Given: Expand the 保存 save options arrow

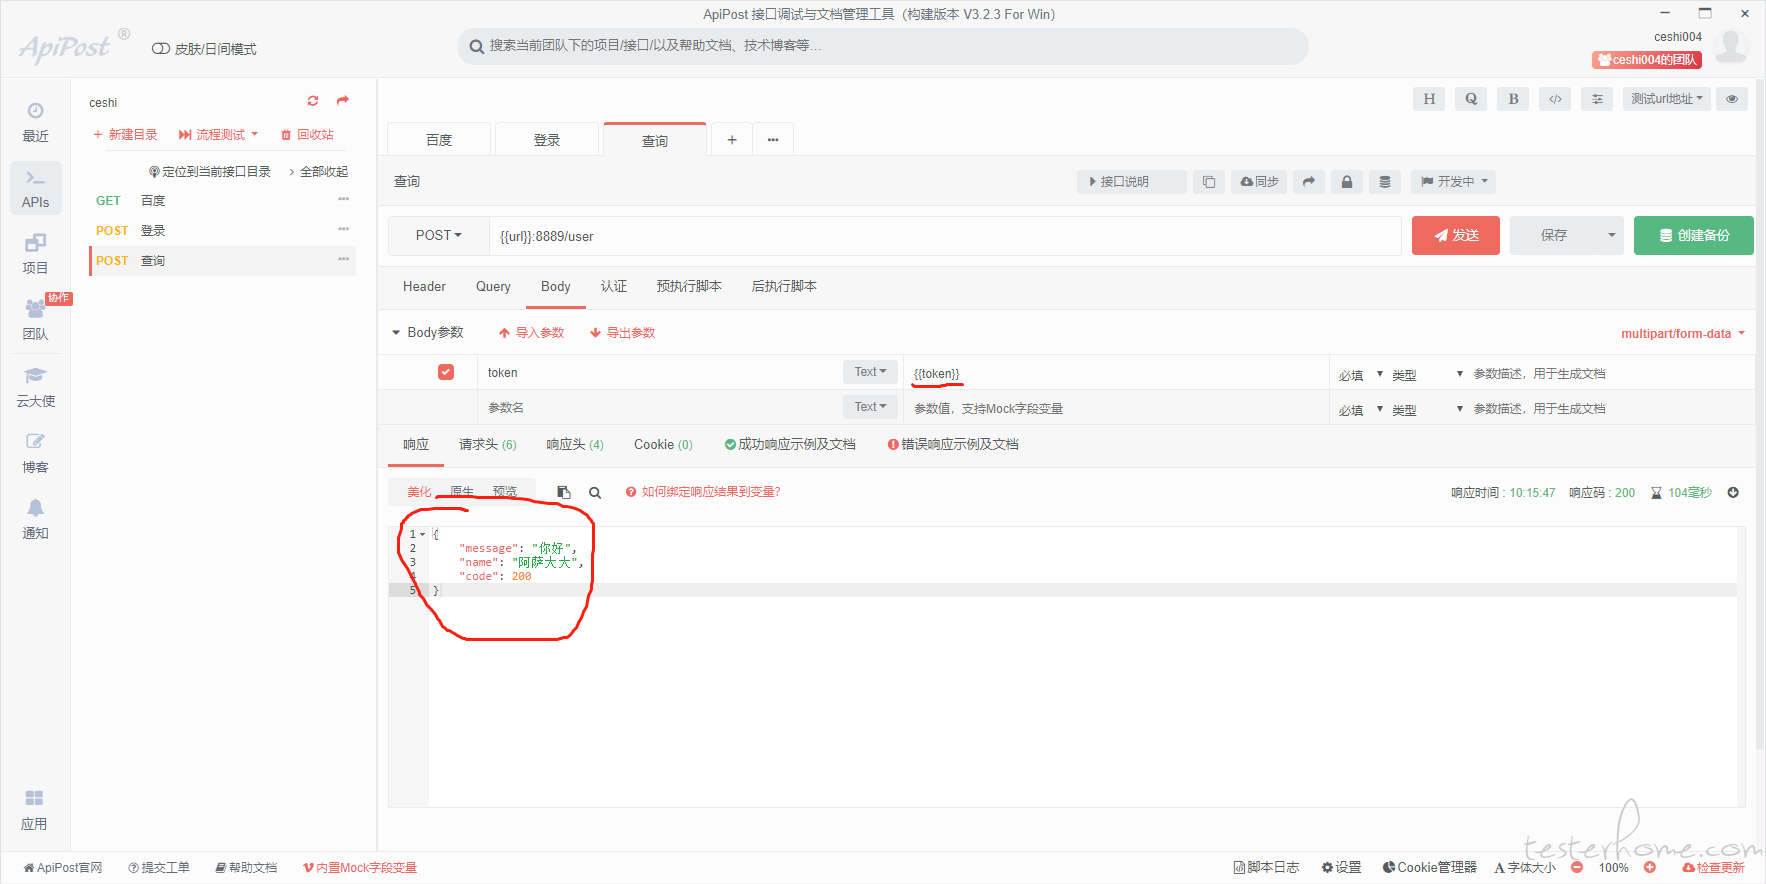Looking at the screenshot, I should [1611, 236].
